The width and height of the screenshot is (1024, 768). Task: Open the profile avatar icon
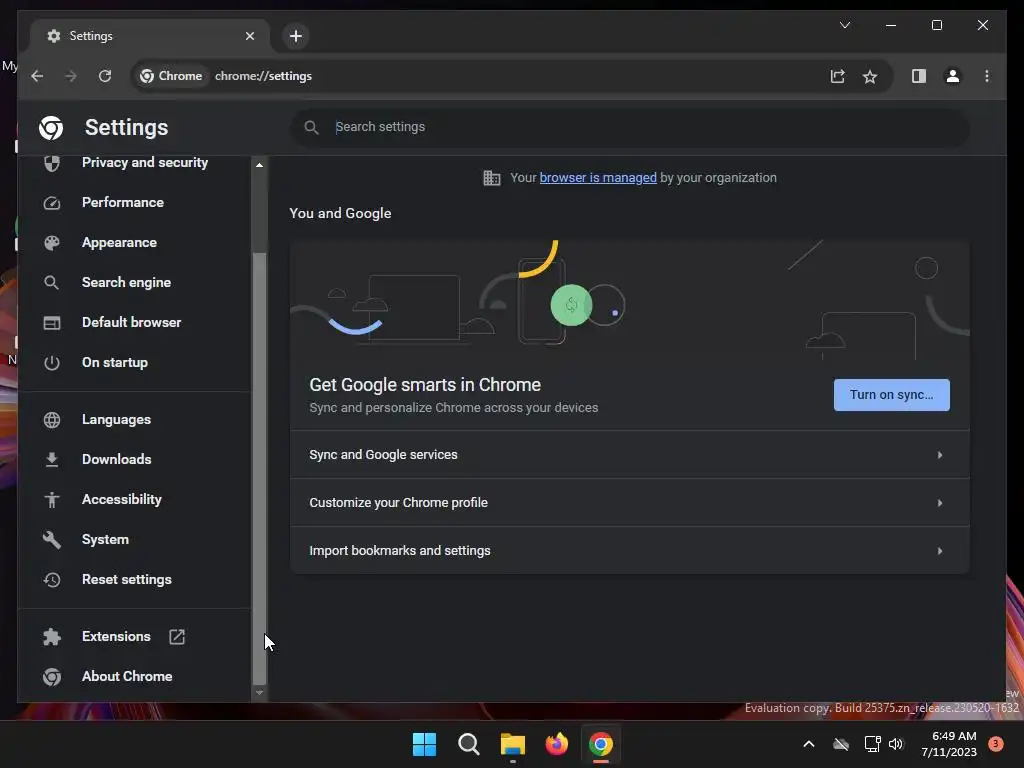[x=953, y=76]
